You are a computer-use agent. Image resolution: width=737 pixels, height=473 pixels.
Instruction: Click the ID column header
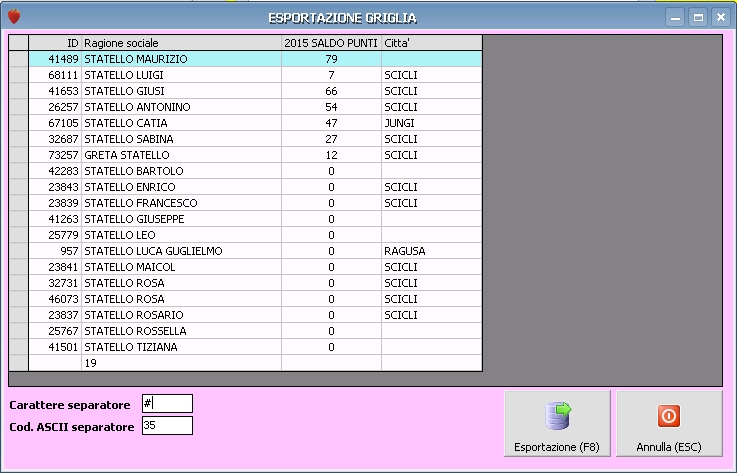click(55, 43)
